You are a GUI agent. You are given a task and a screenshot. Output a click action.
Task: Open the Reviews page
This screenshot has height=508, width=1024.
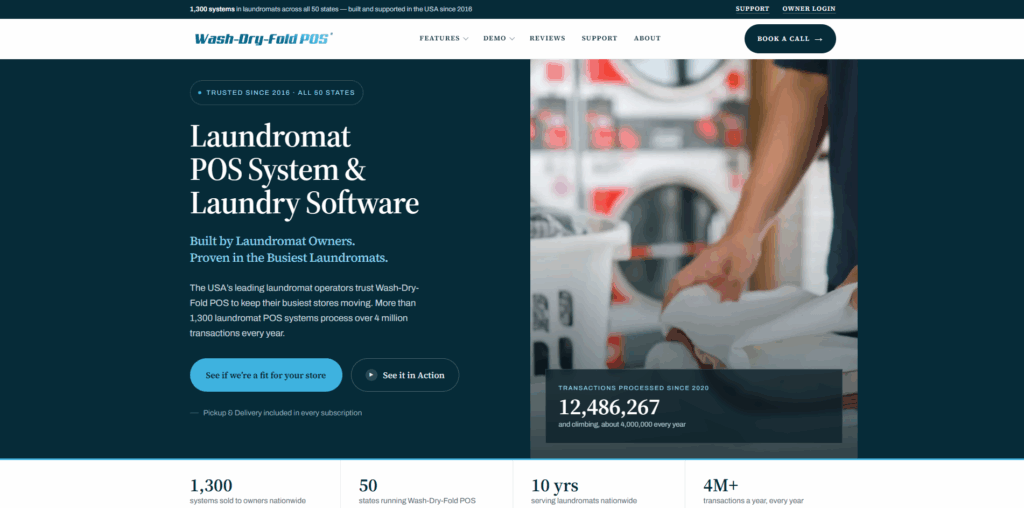[x=547, y=39]
